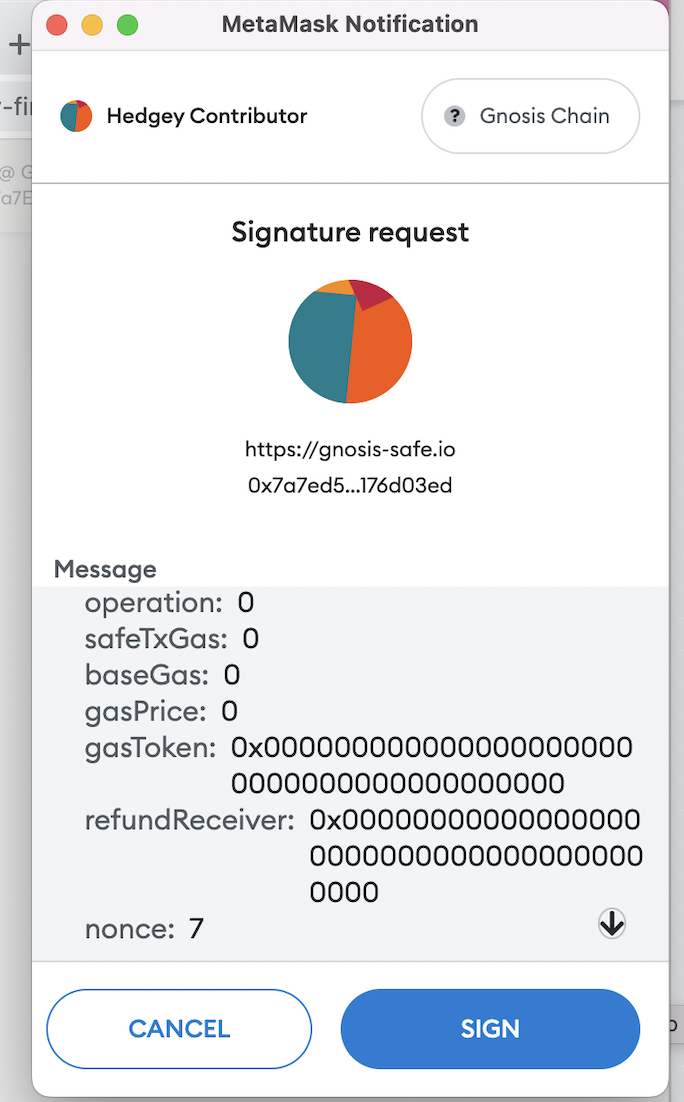Click the SIGN button
684x1102 pixels.
(x=490, y=1028)
